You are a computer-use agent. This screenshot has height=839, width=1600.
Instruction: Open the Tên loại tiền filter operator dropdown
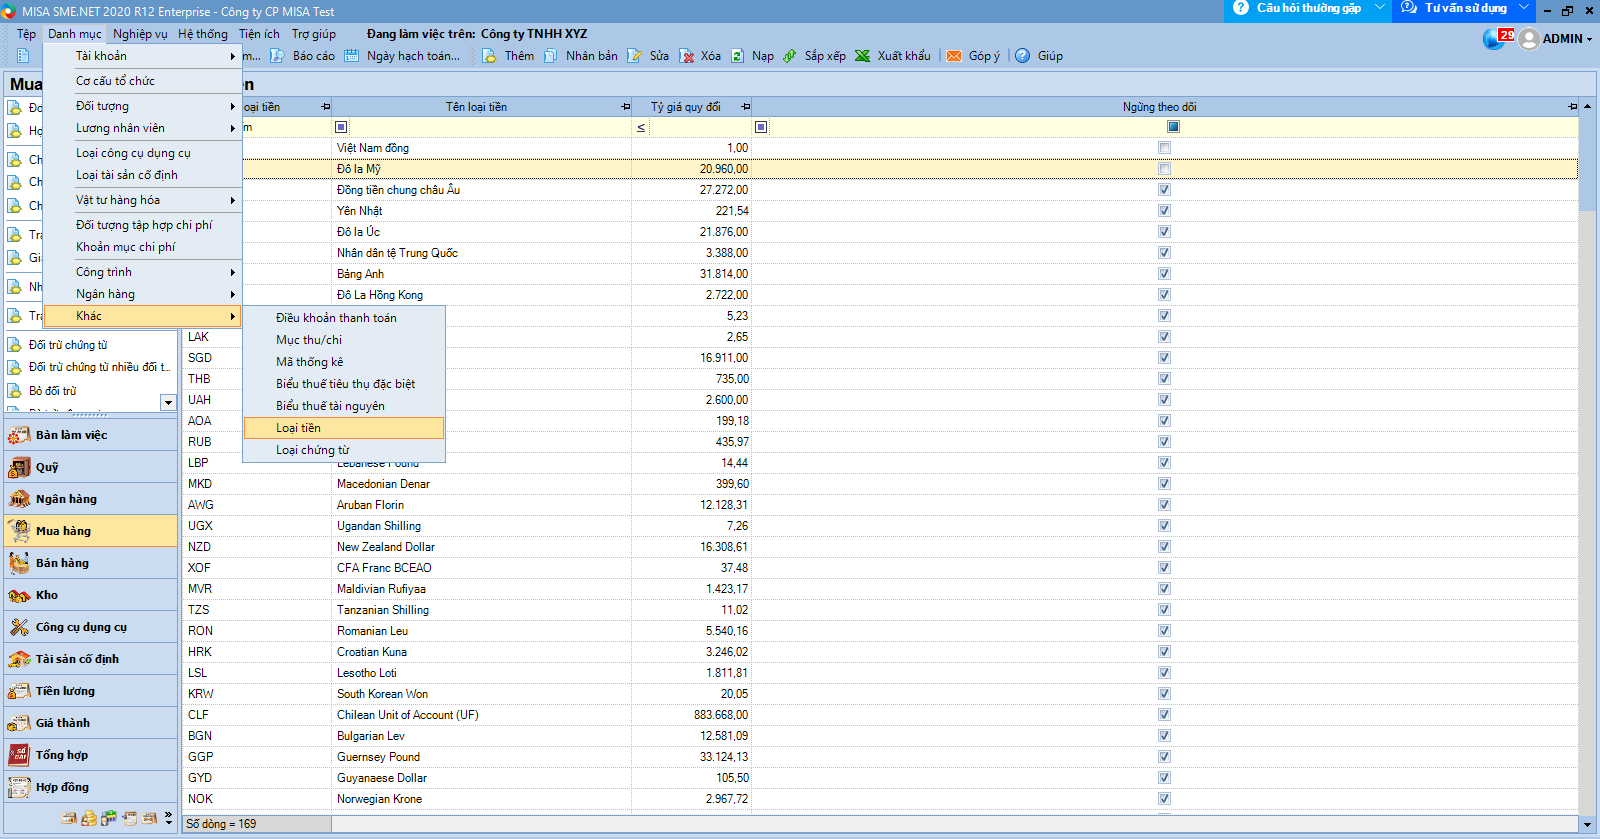point(341,127)
